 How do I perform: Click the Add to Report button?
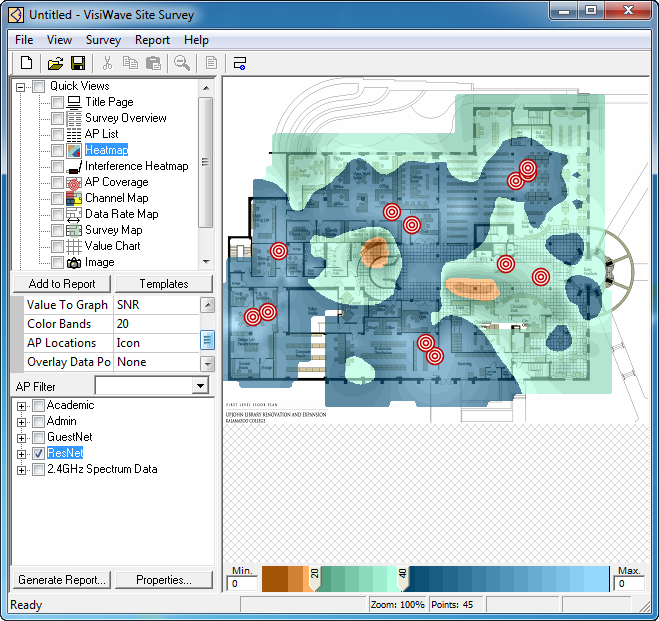point(61,284)
